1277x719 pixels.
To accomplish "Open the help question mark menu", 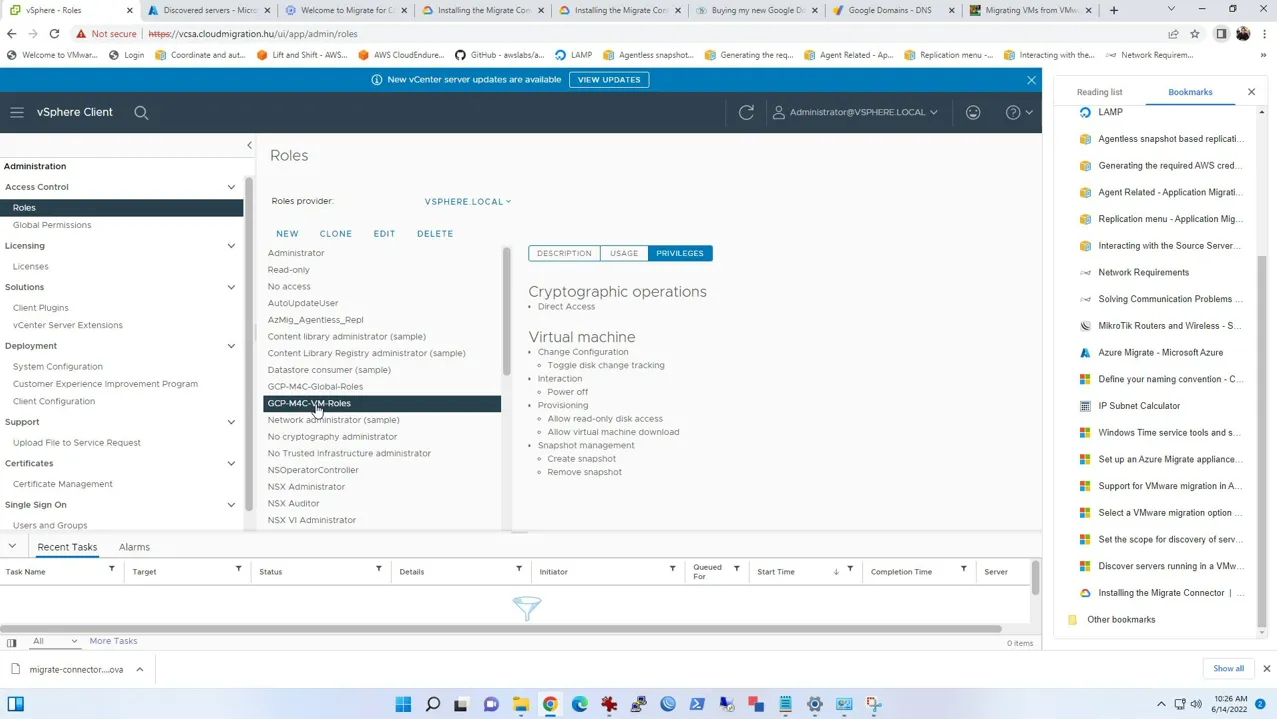I will (x=1019, y=112).
